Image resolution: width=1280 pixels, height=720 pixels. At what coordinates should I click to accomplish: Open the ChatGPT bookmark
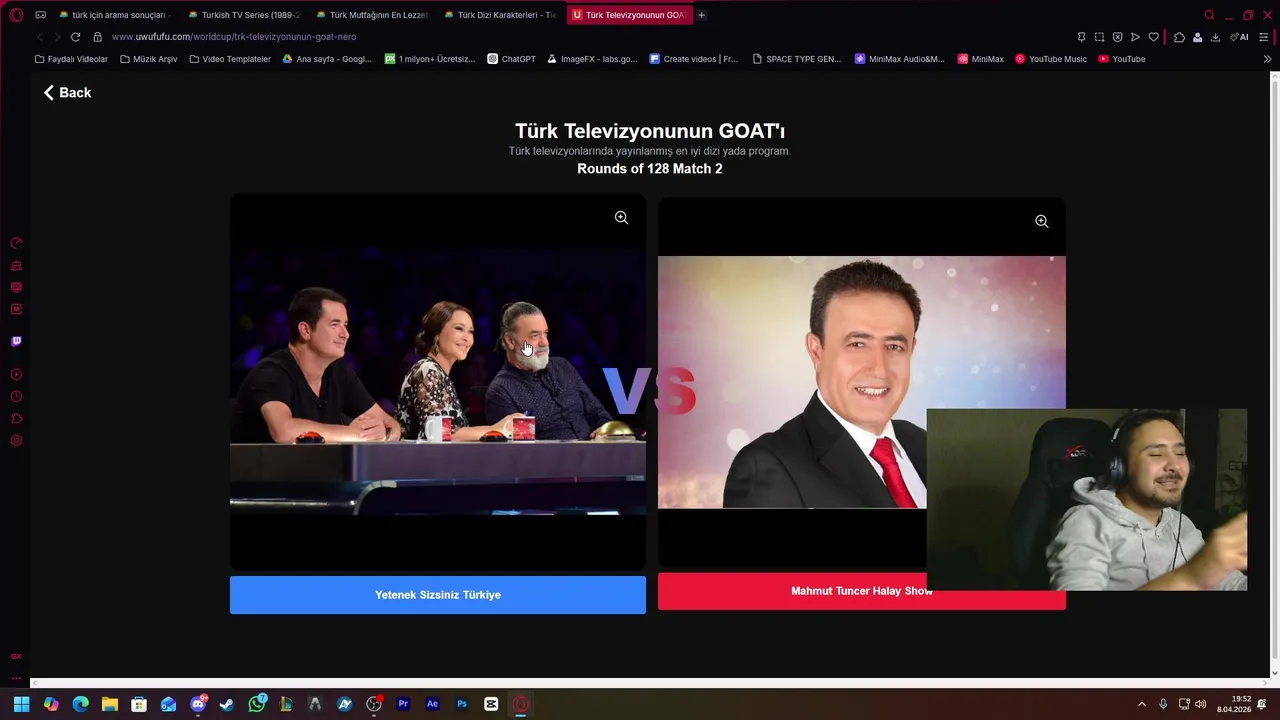(x=511, y=59)
